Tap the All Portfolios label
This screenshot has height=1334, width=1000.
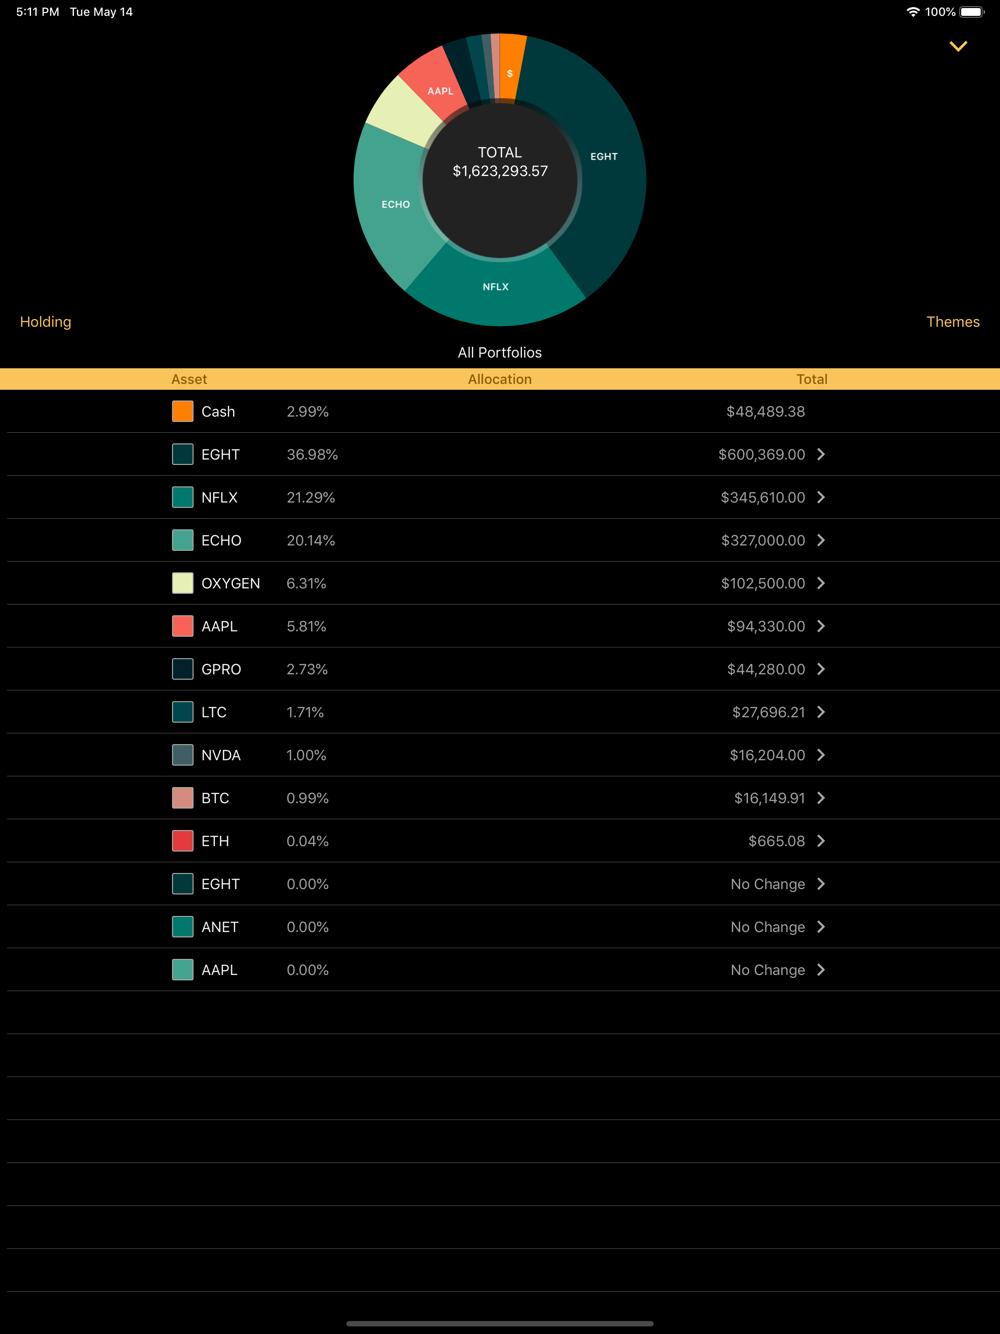(x=500, y=353)
